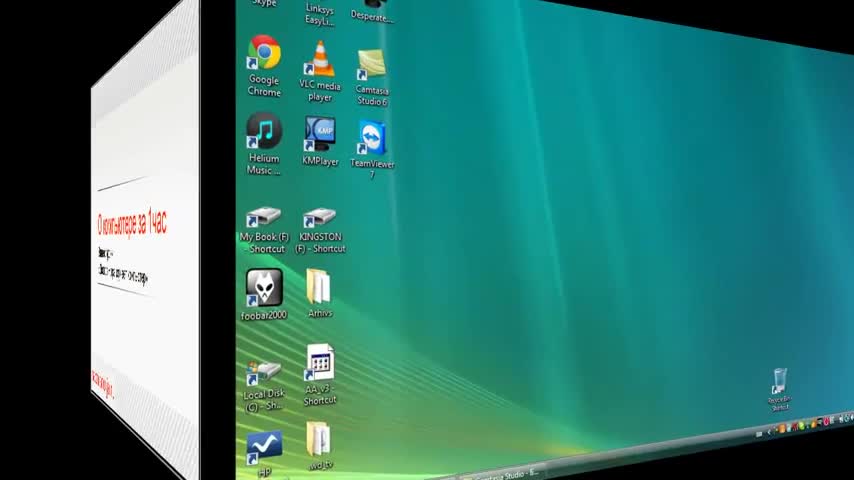Viewport: 854px width, 480px height.
Task: Launch KMPlayer from the desktop
Action: pos(320,141)
